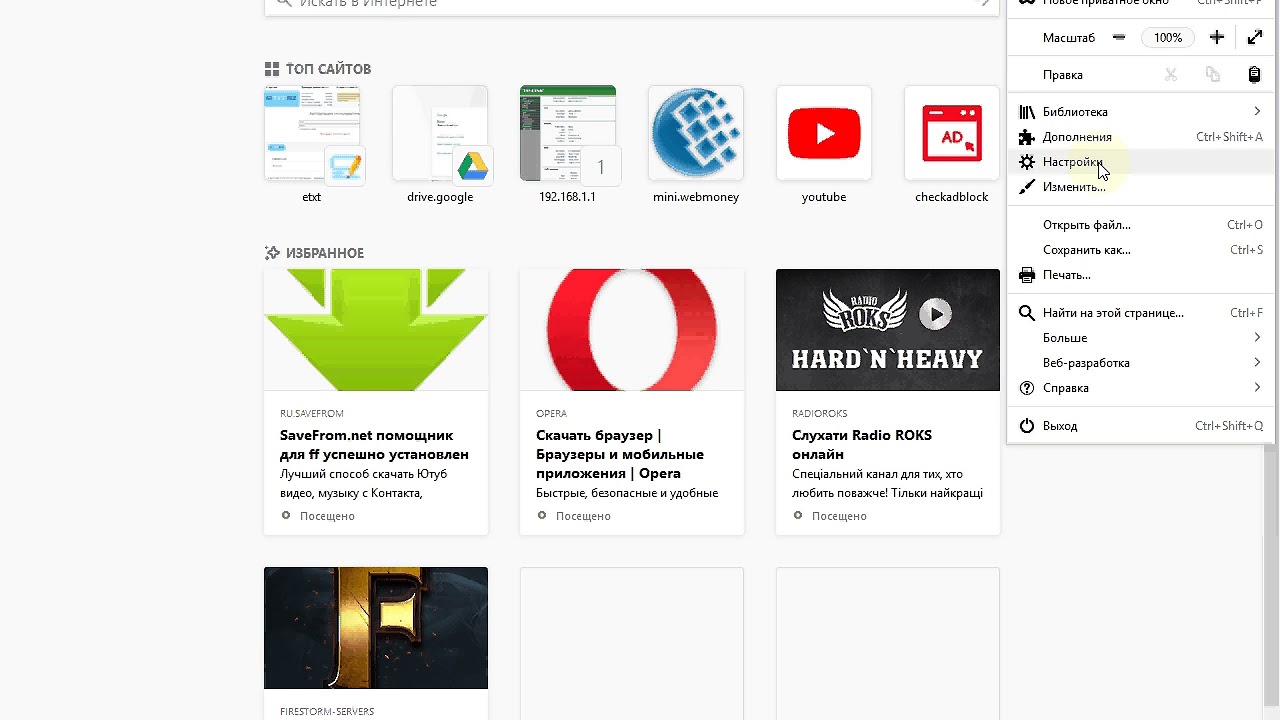Click the Изменить paintbrush icon
Image resolution: width=1280 pixels, height=720 pixels.
click(x=1027, y=187)
